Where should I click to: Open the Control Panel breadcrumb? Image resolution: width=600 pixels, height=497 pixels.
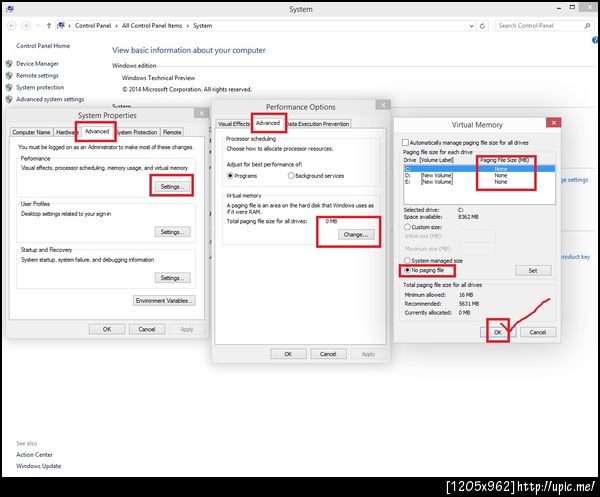(93, 26)
